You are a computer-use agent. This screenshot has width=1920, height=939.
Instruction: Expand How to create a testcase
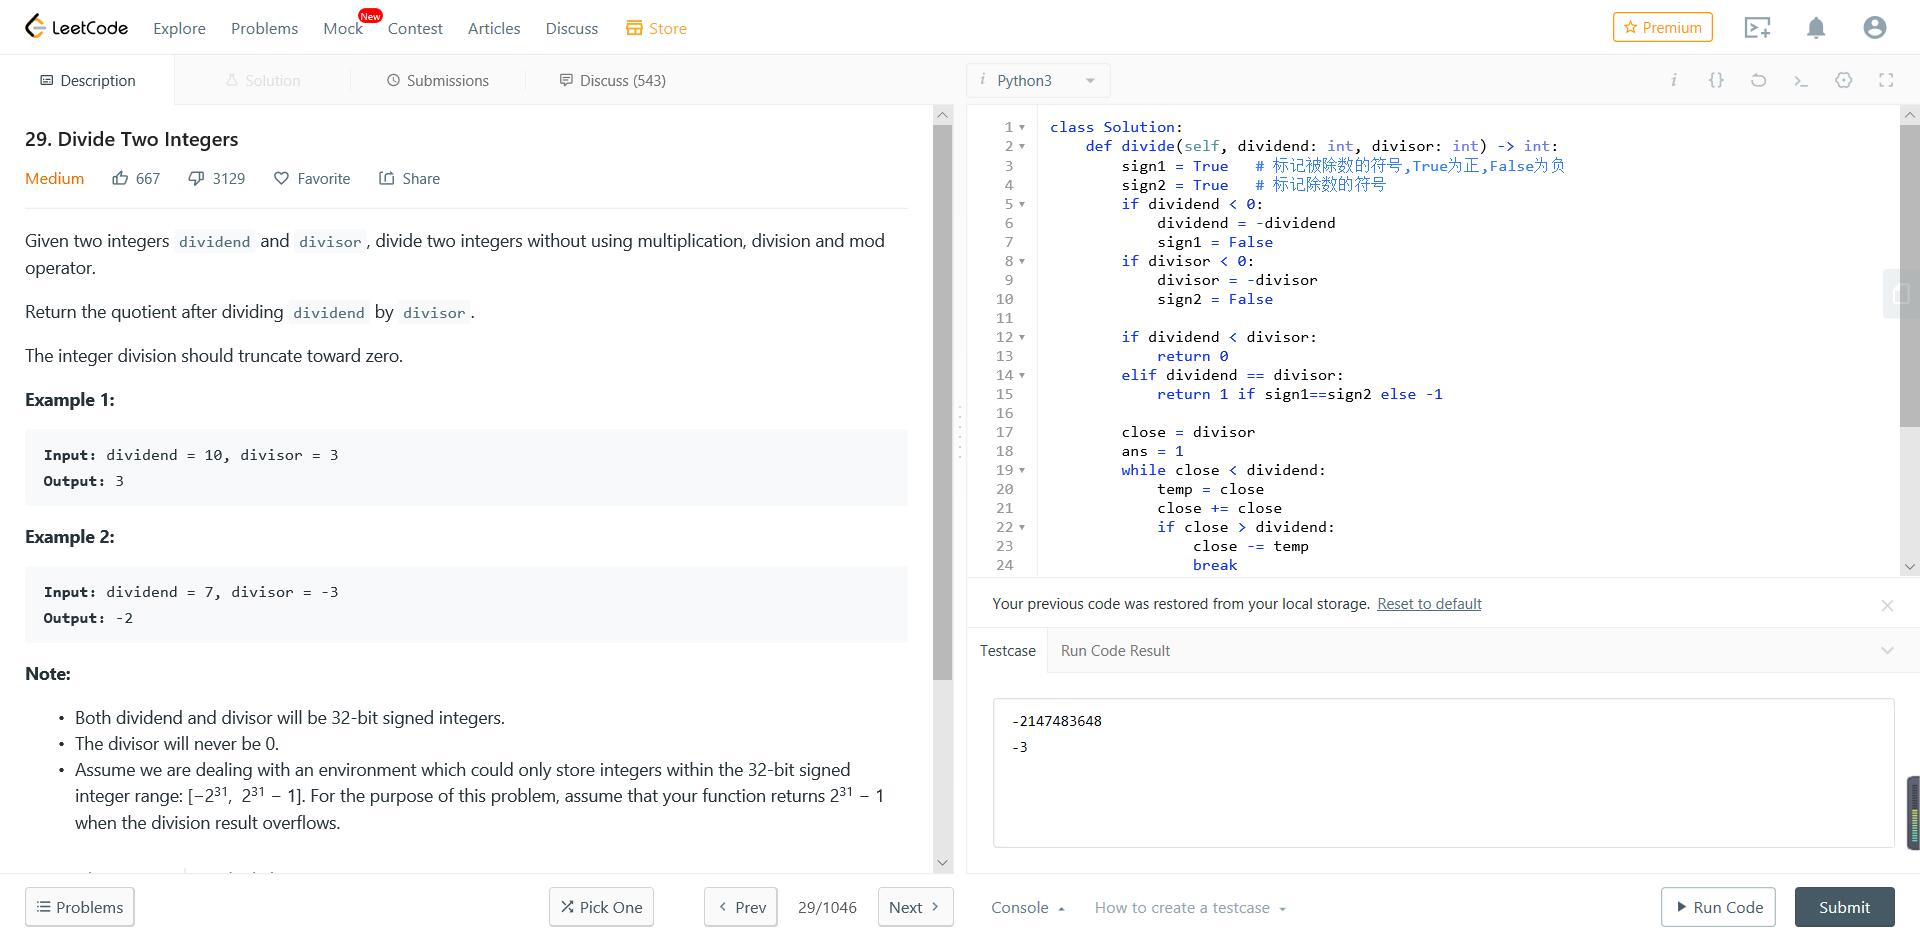point(1190,908)
